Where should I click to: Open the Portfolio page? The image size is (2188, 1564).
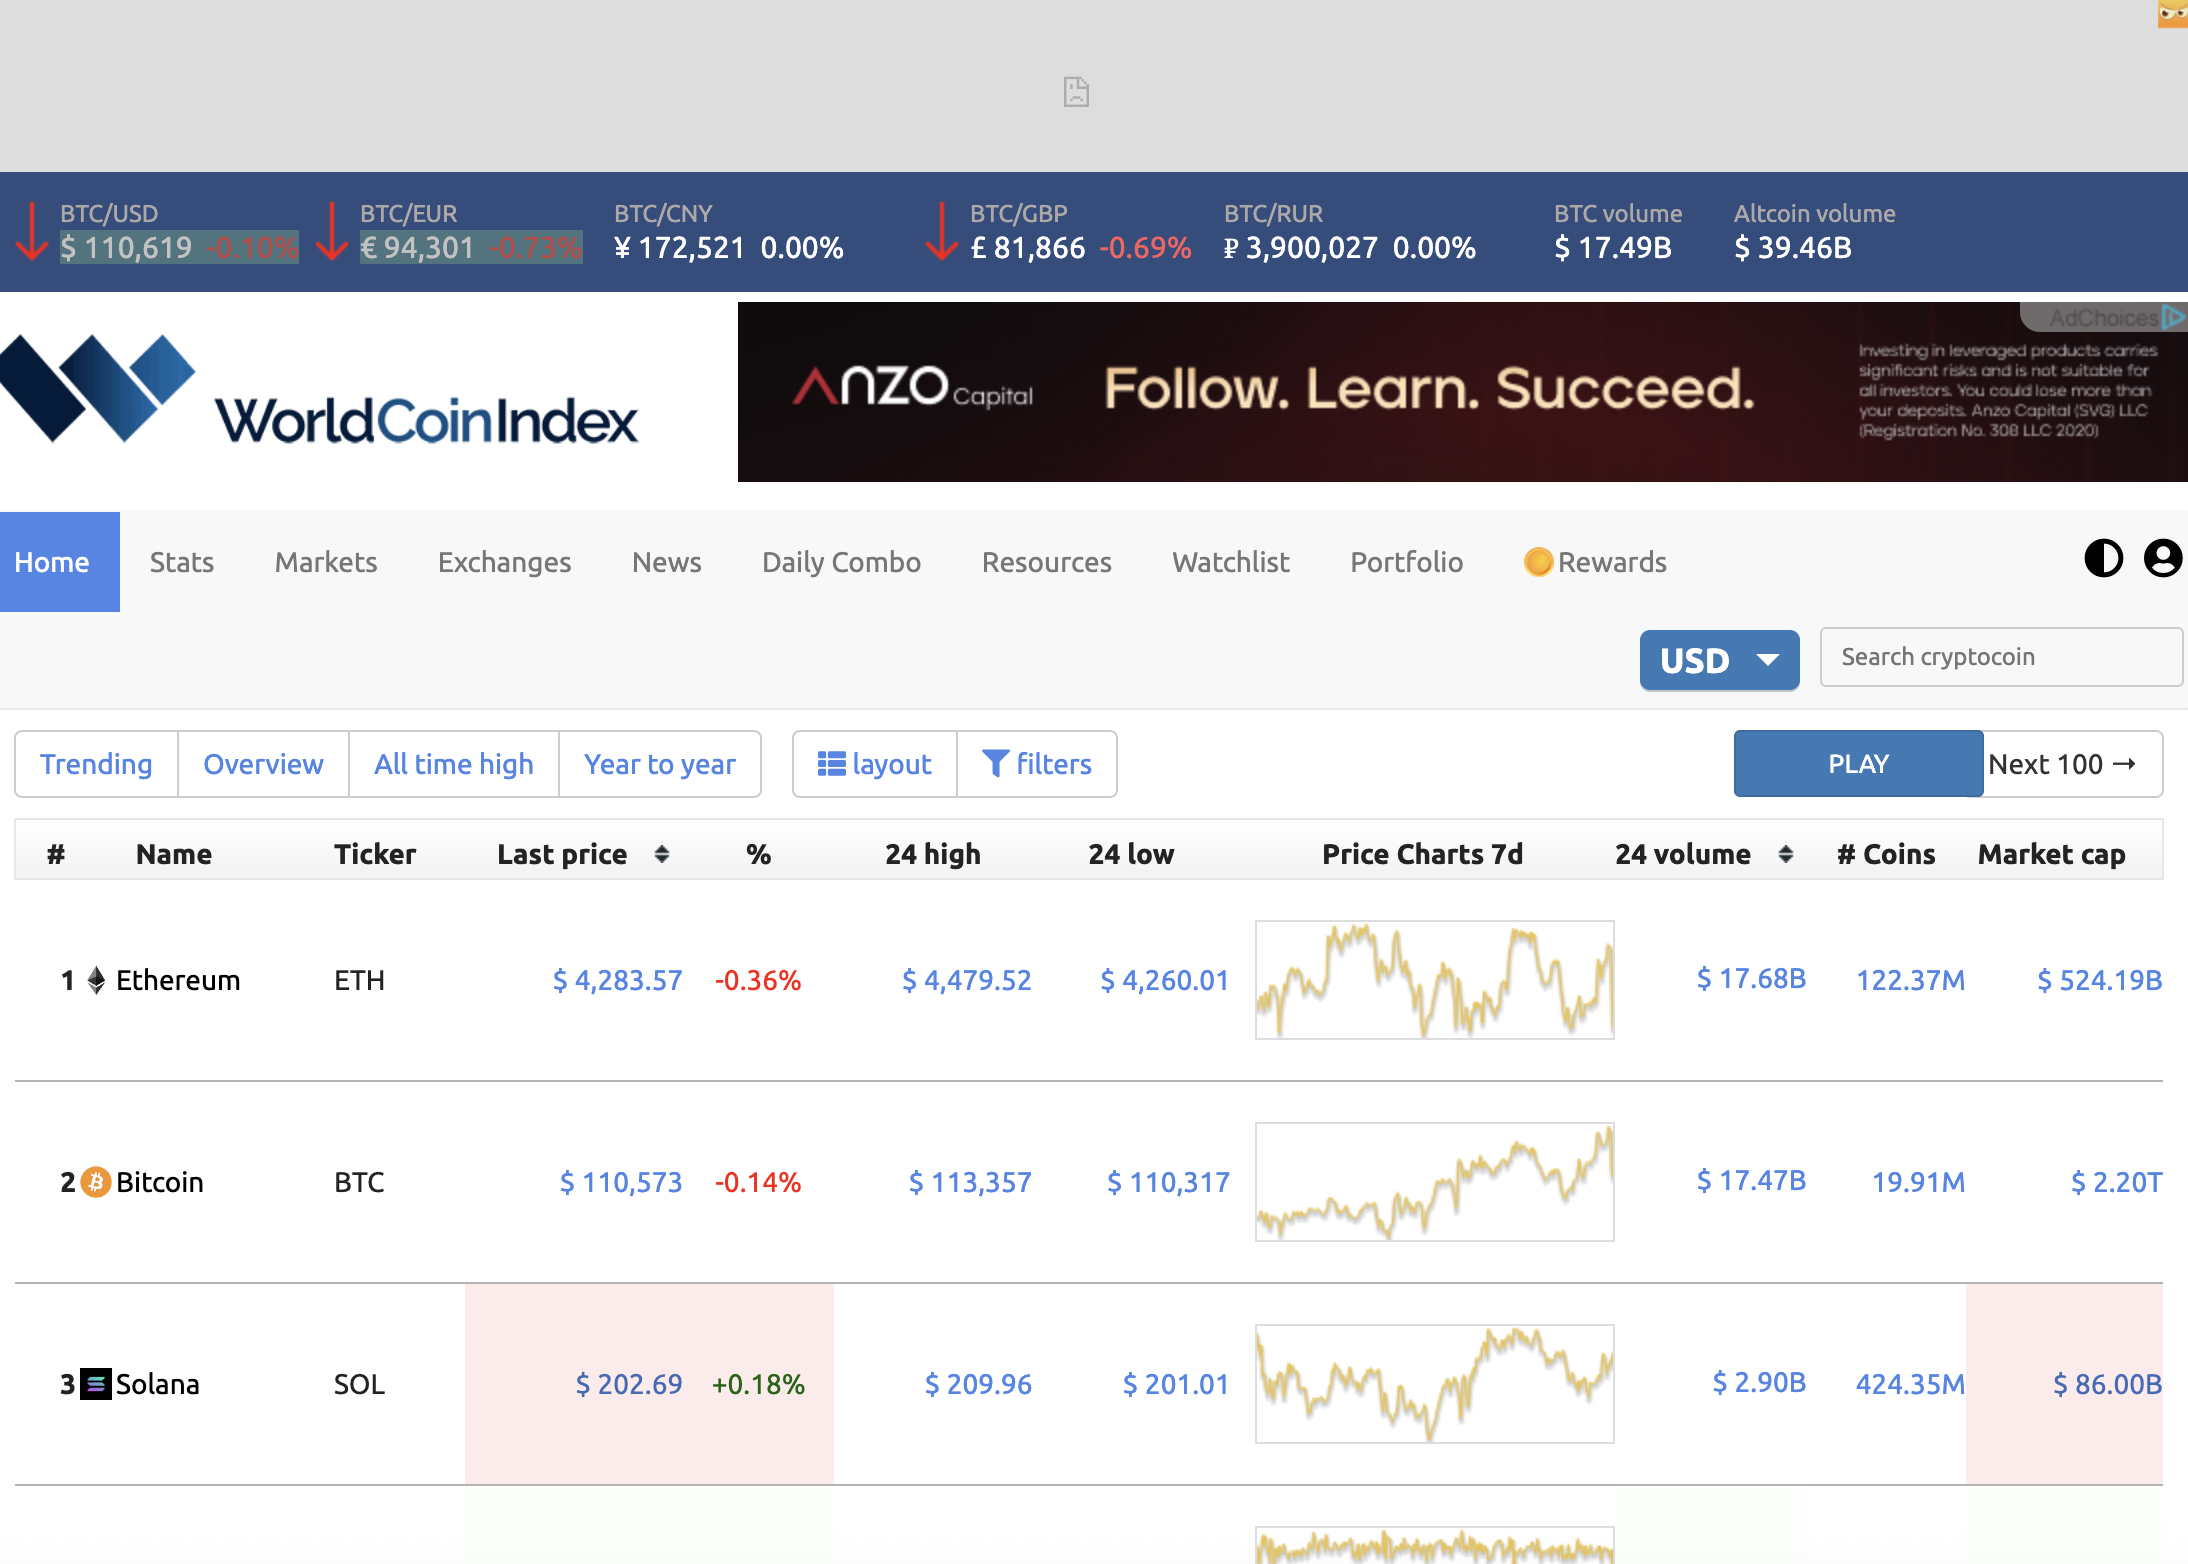[1406, 562]
